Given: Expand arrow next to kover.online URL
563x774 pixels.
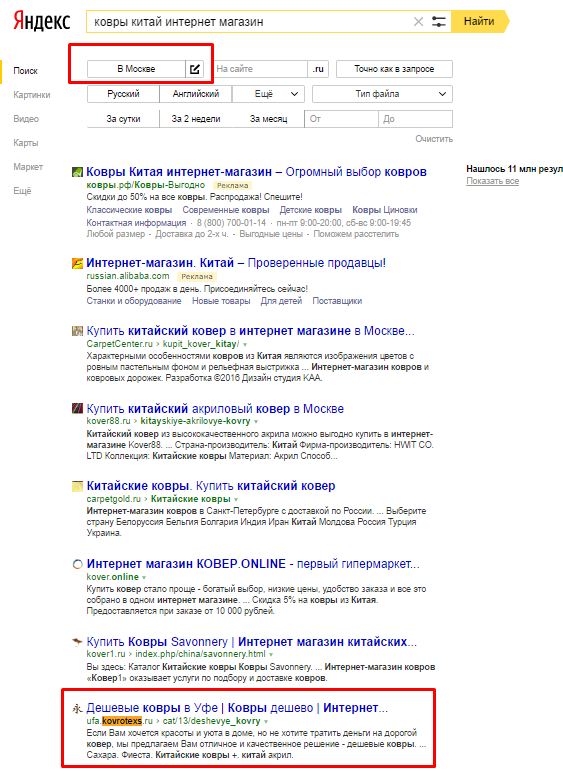Looking at the screenshot, I should [x=144, y=578].
